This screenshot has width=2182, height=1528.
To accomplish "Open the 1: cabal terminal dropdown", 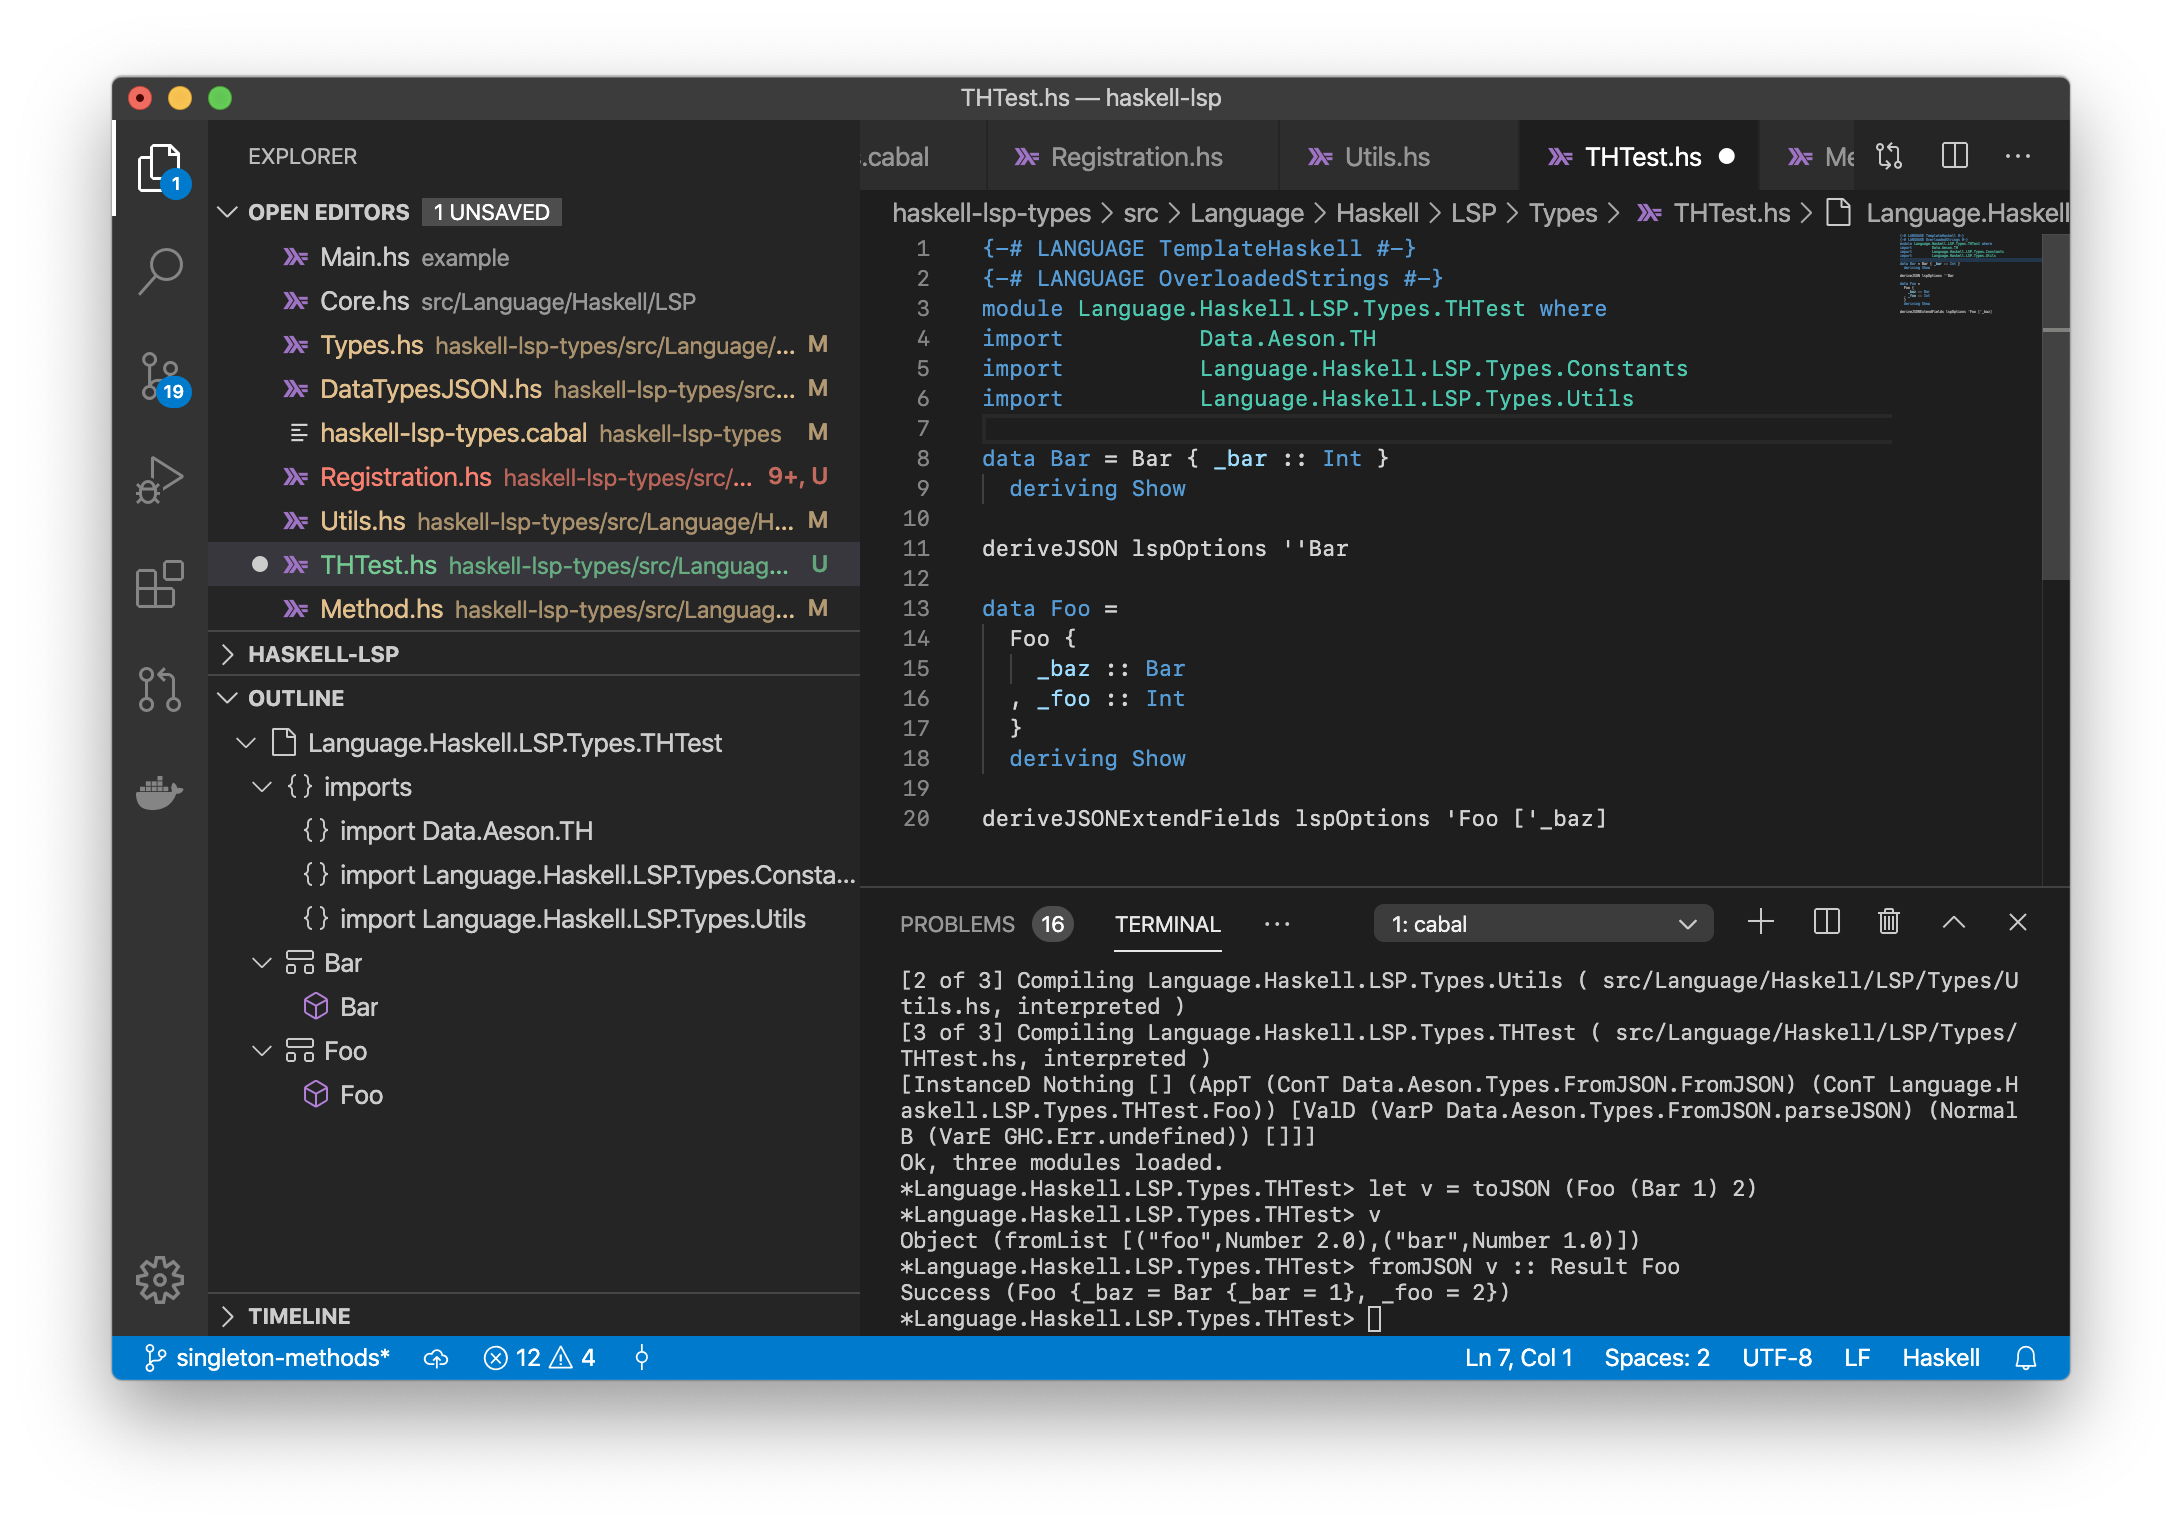I will click(x=1543, y=924).
